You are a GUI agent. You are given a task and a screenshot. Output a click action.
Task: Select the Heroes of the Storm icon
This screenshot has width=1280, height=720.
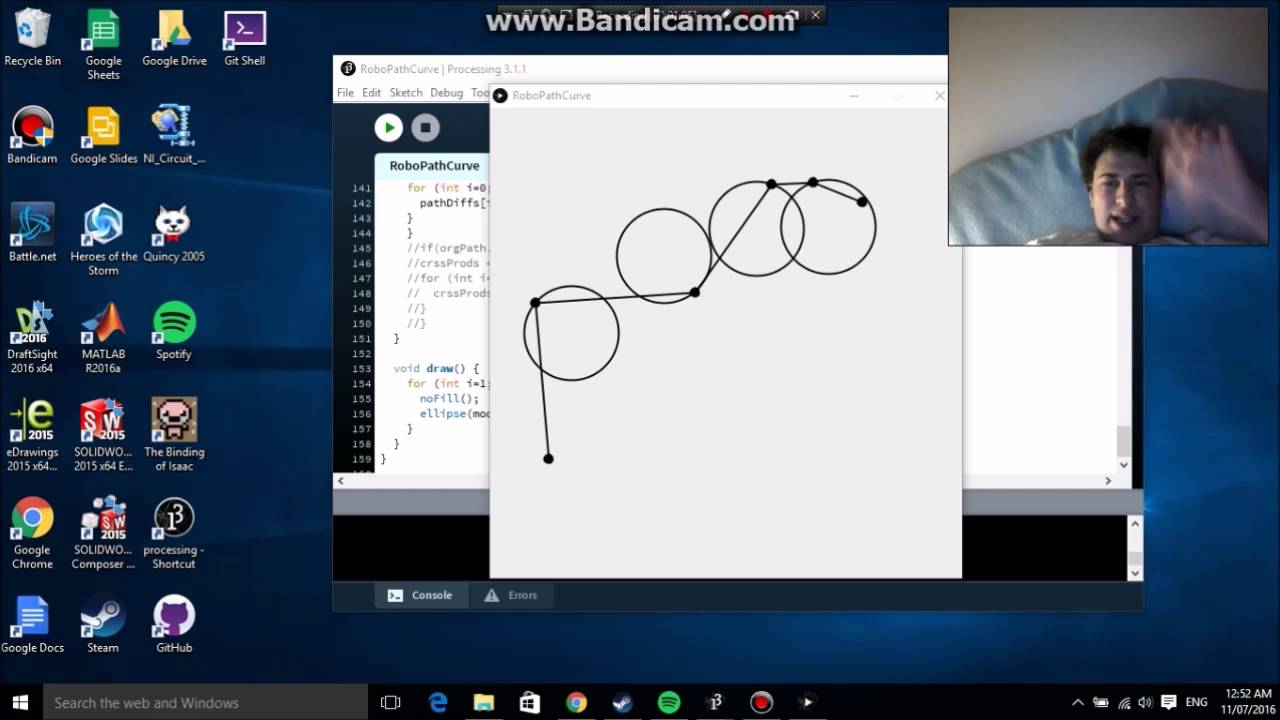[103, 241]
